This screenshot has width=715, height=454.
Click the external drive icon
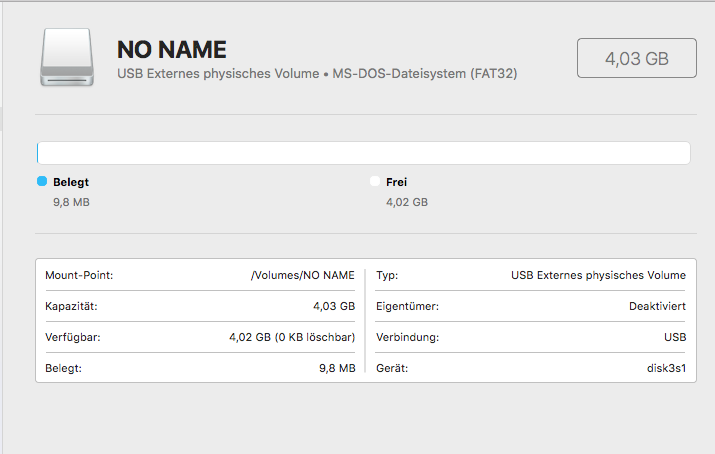[x=67, y=57]
